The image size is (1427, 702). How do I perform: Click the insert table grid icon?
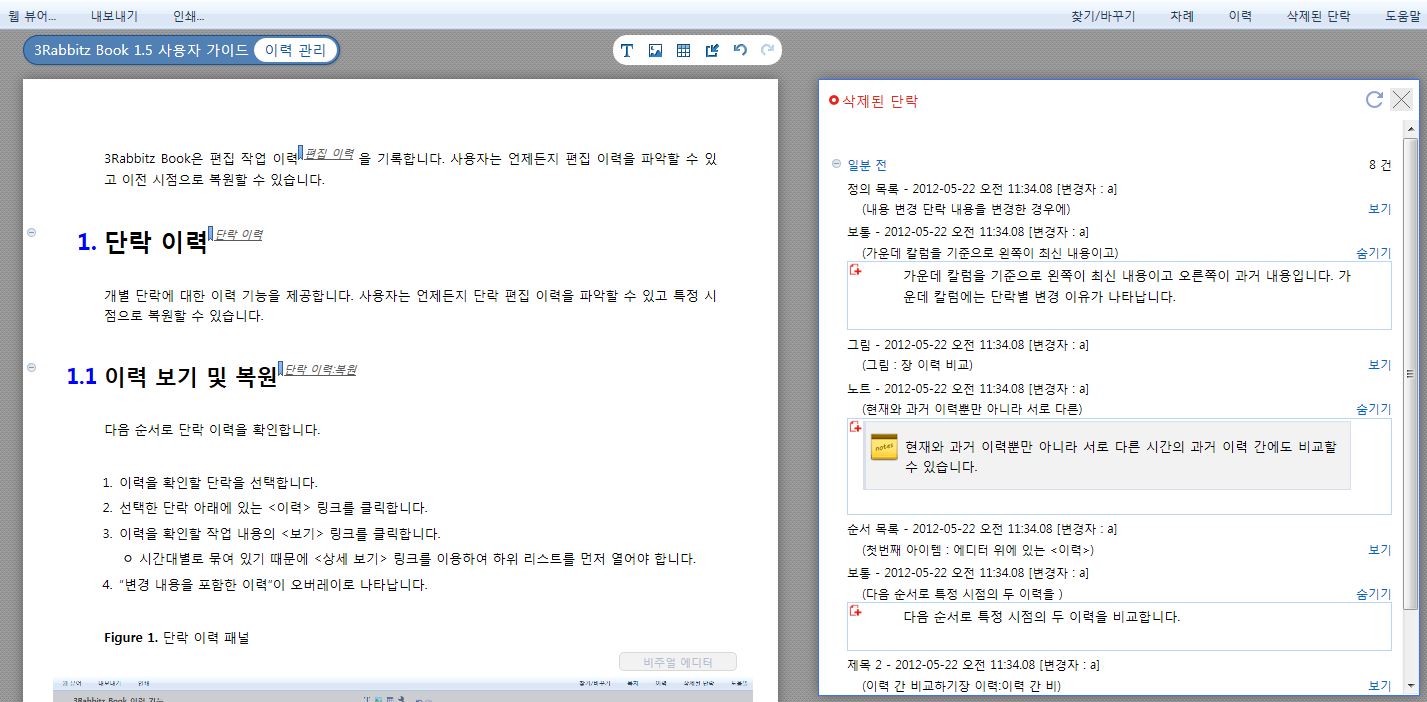pyautogui.click(x=683, y=51)
